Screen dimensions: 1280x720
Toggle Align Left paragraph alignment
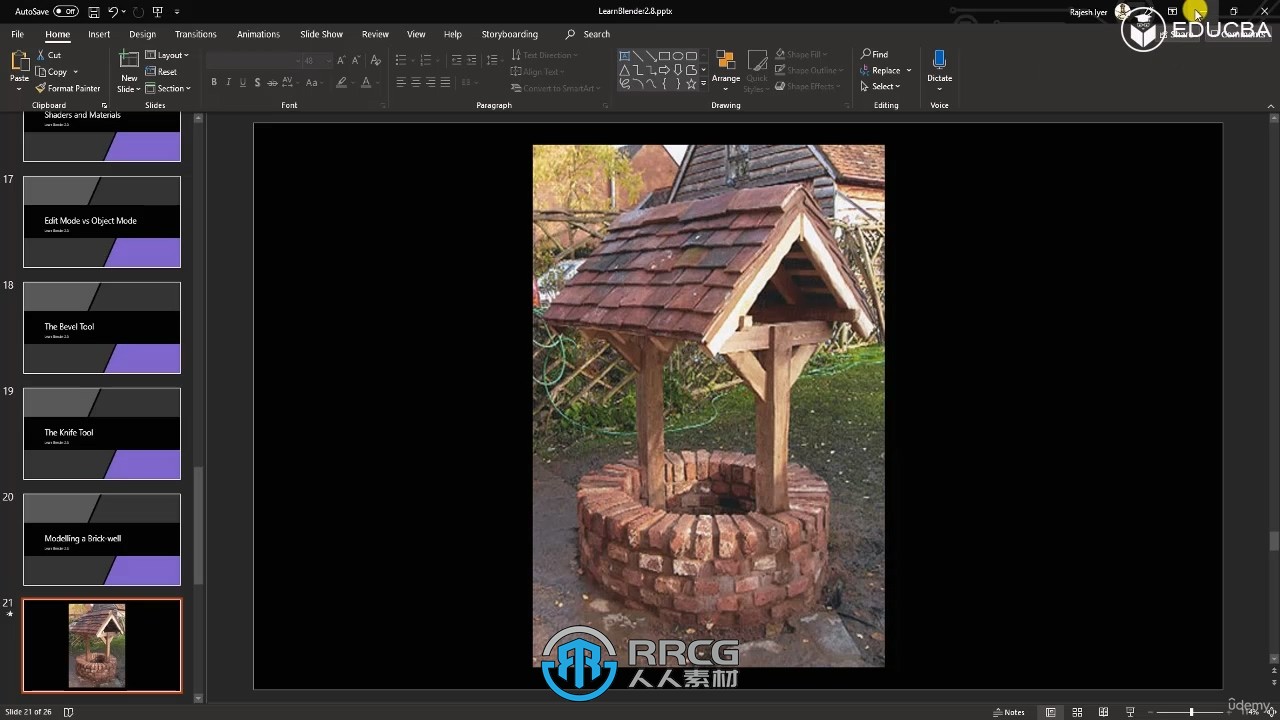click(x=401, y=83)
